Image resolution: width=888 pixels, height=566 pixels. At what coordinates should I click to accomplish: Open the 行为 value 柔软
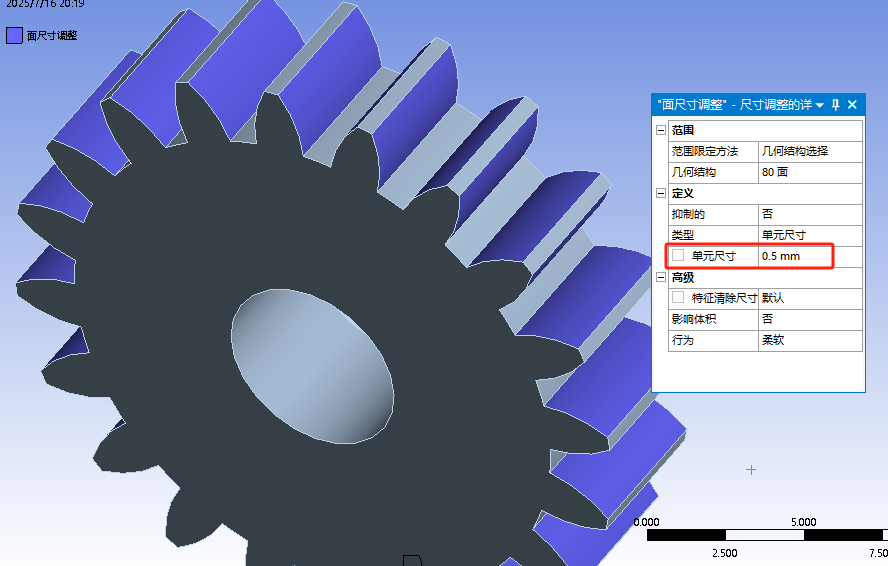pyautogui.click(x=809, y=340)
